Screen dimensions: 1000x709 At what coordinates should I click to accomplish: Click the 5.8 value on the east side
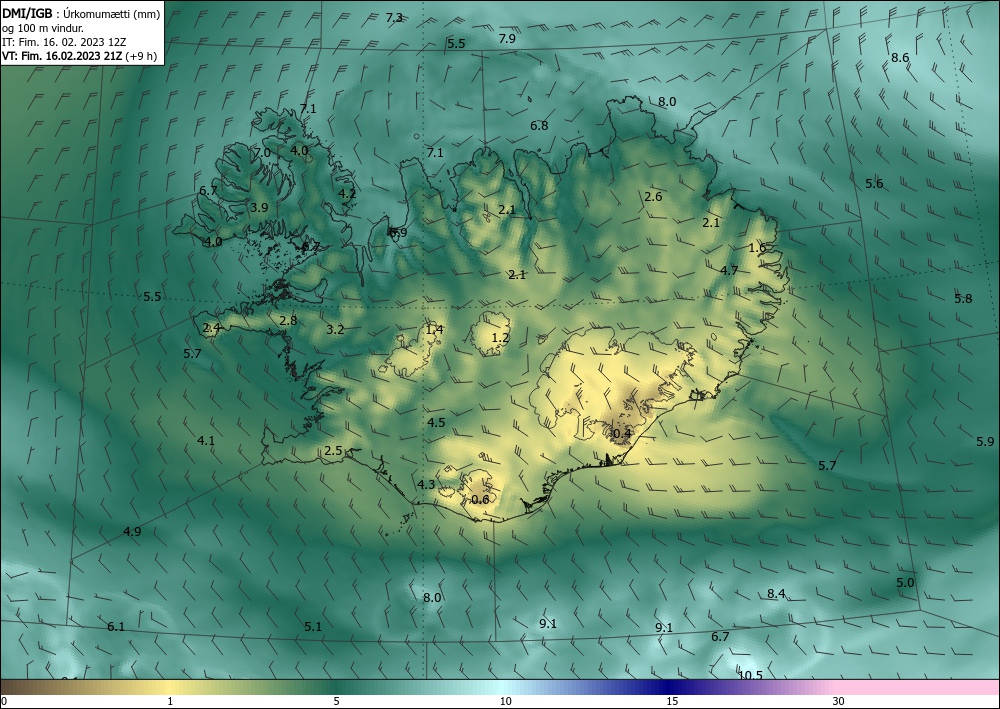pyautogui.click(x=963, y=298)
